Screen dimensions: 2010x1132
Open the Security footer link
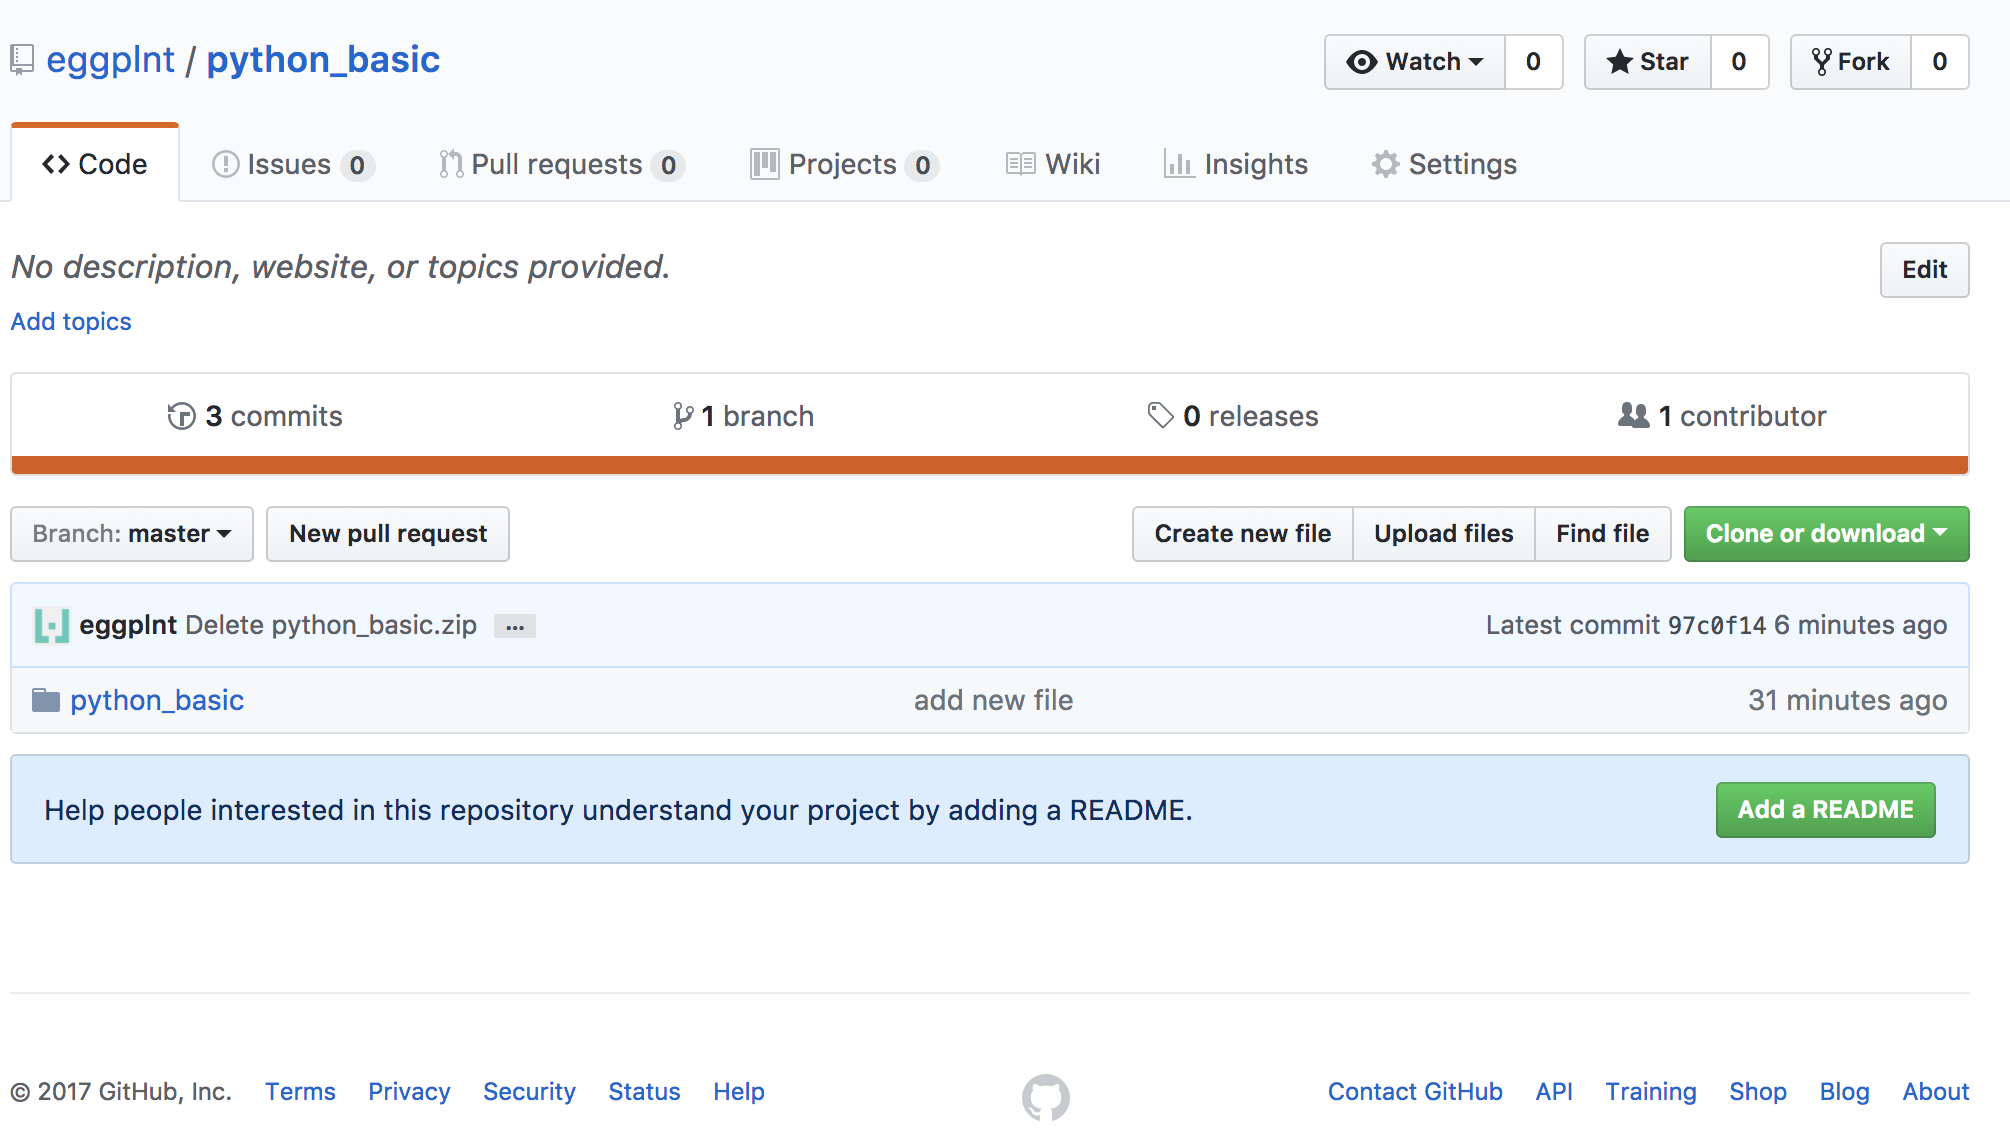click(x=529, y=1092)
